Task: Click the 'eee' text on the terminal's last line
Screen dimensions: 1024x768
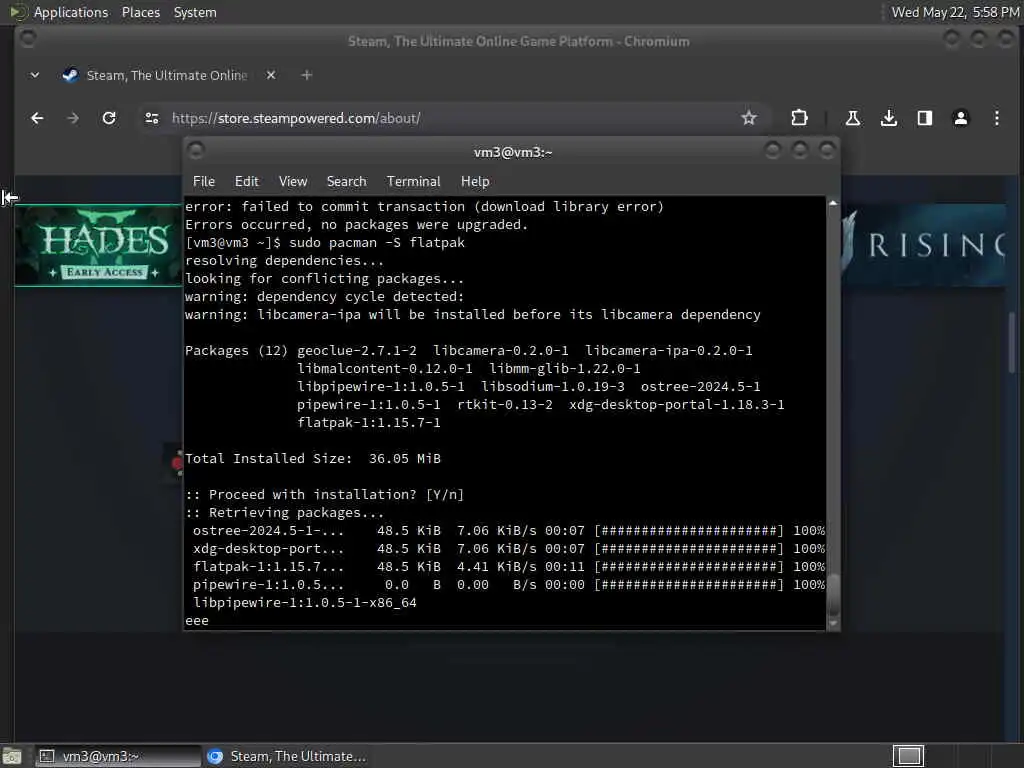Action: [x=197, y=620]
